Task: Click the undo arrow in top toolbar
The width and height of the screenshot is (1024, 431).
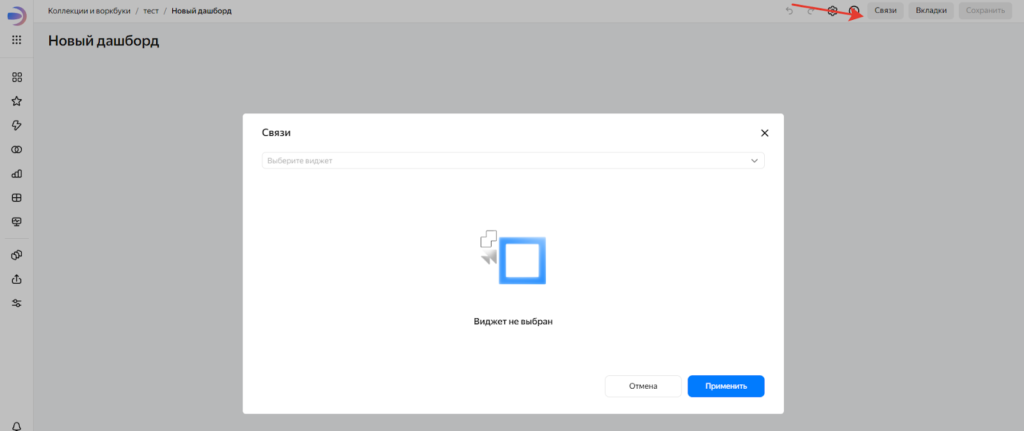Action: [x=789, y=10]
